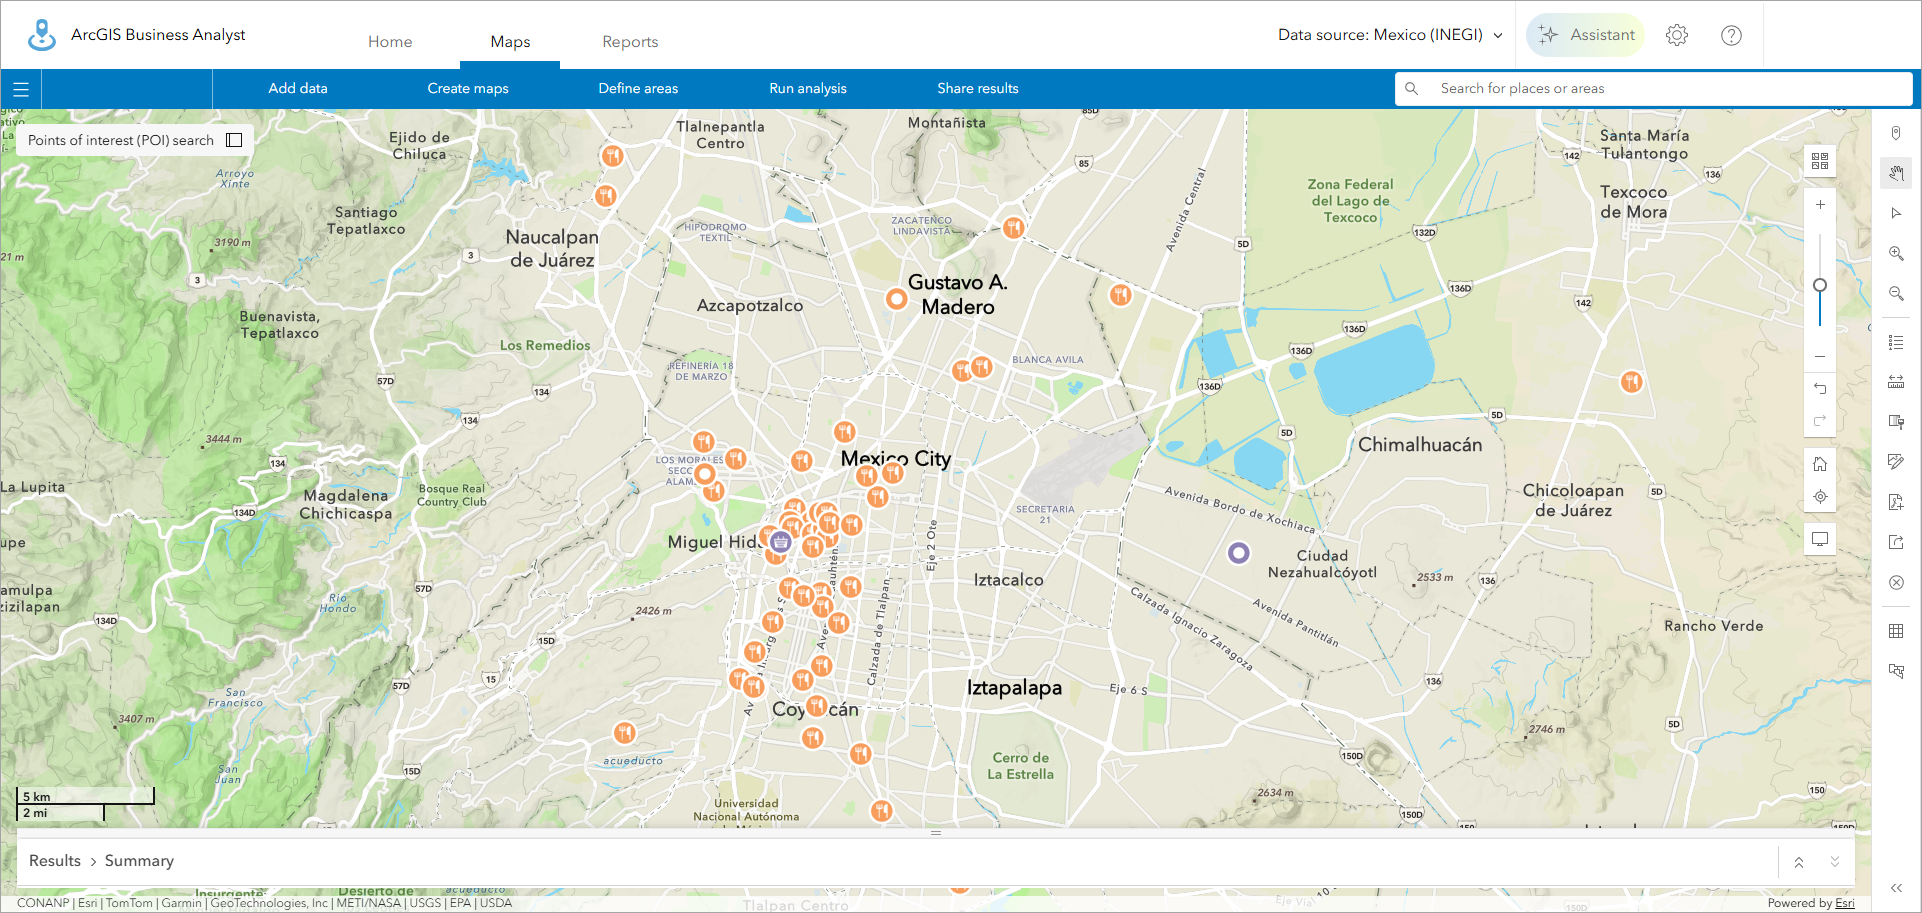Image resolution: width=1922 pixels, height=913 pixels.
Task: Switch to the Maps tab
Action: (x=510, y=42)
